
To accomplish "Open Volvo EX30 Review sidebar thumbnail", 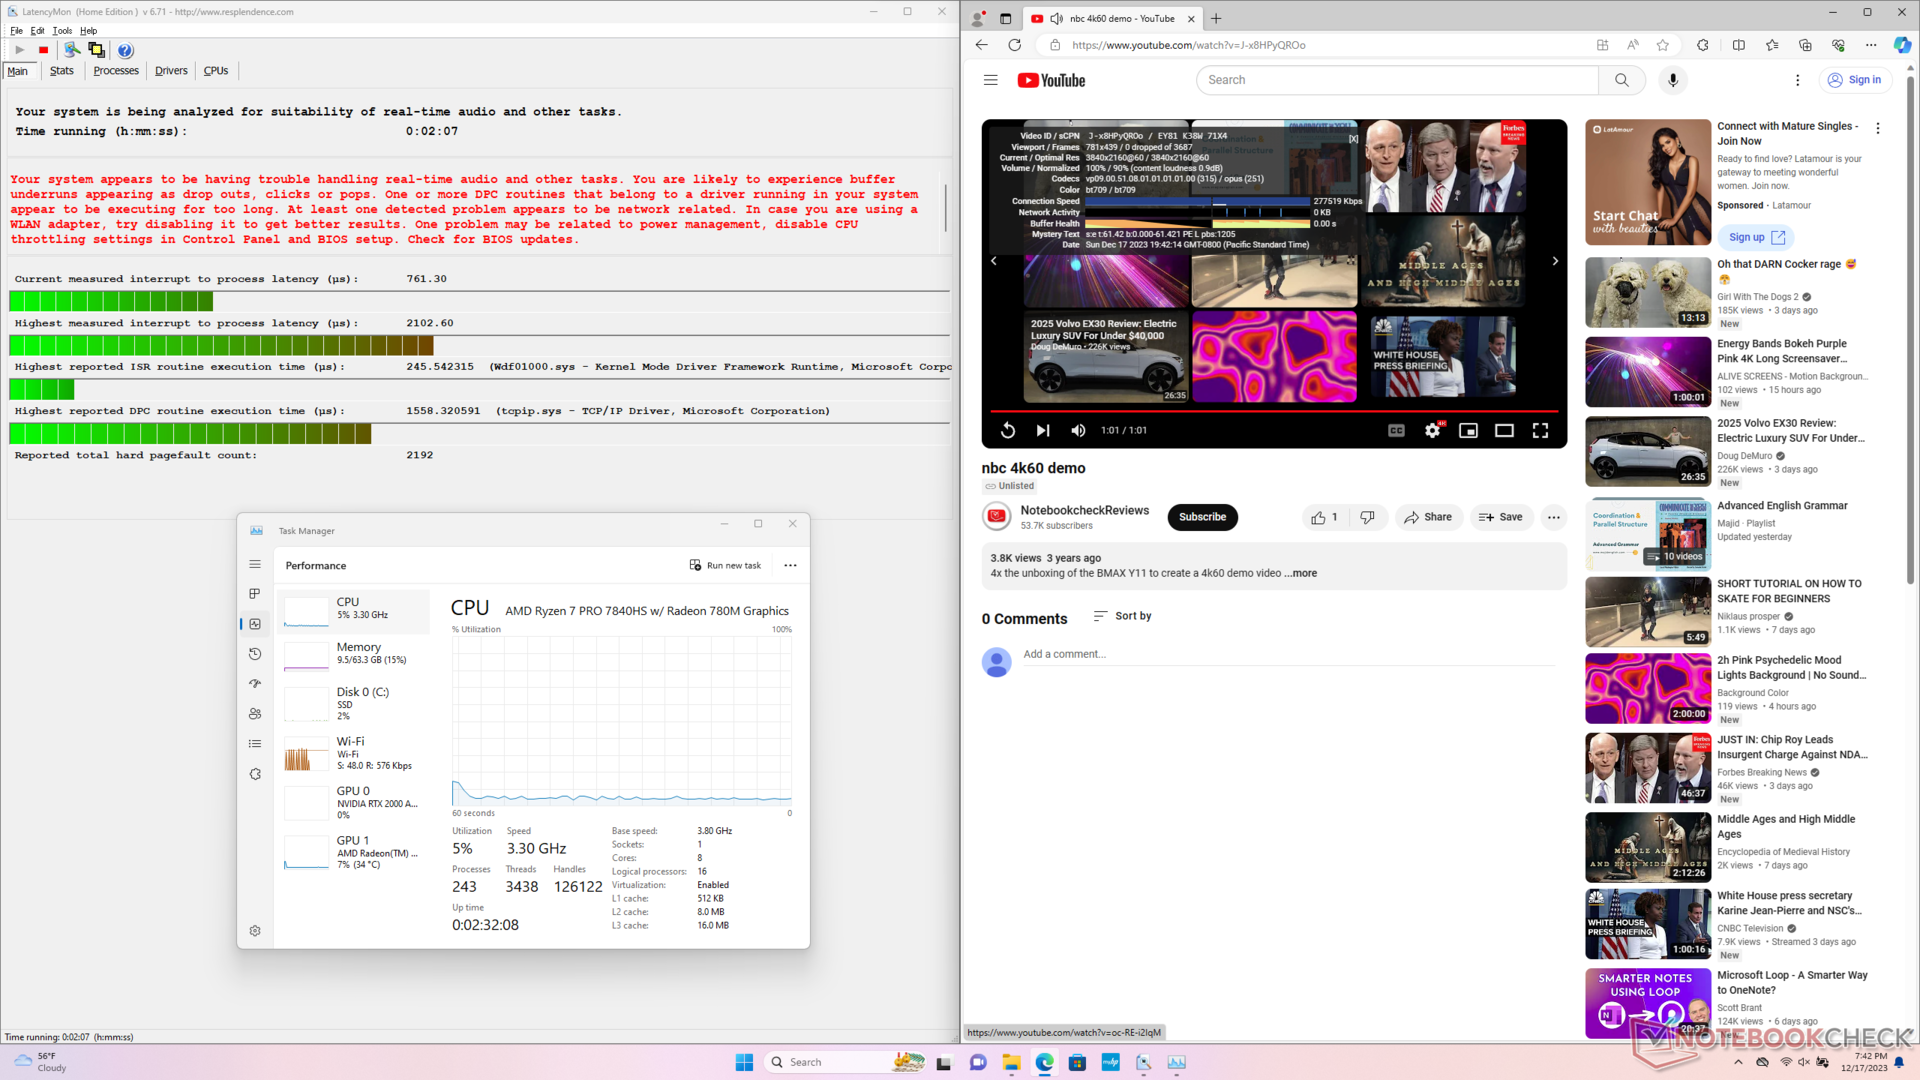I will [x=1648, y=451].
